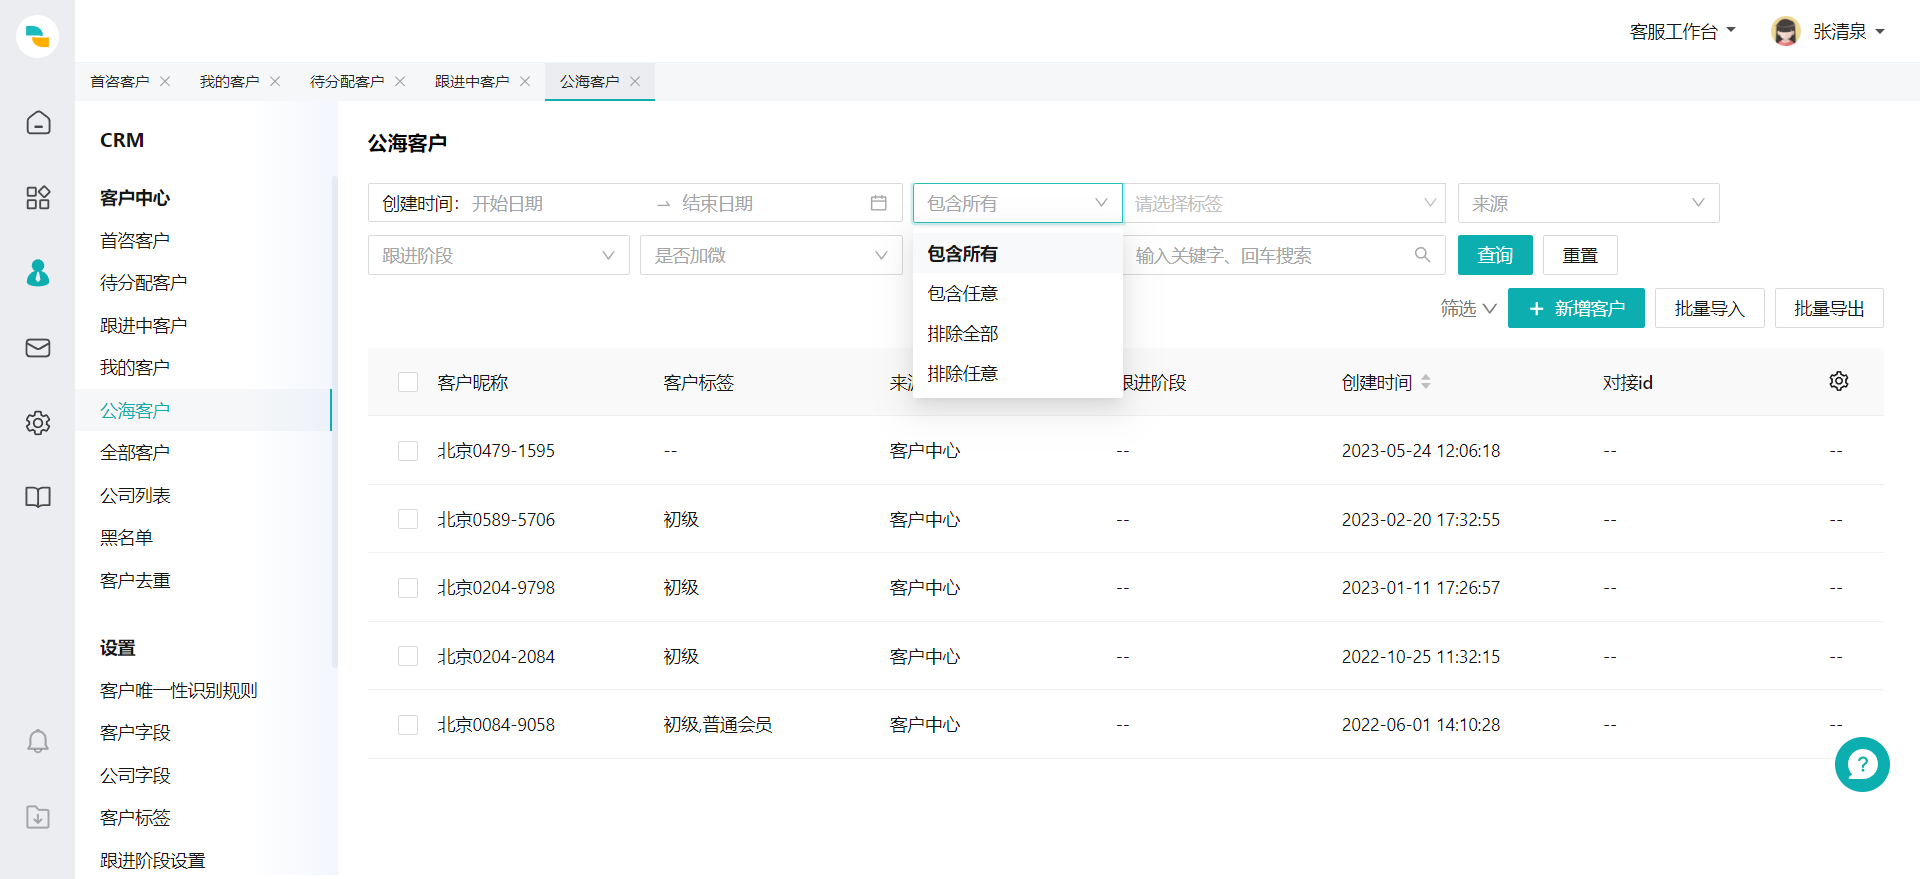
Task: Choose 排除任意 option
Action: pyautogui.click(x=1017, y=373)
